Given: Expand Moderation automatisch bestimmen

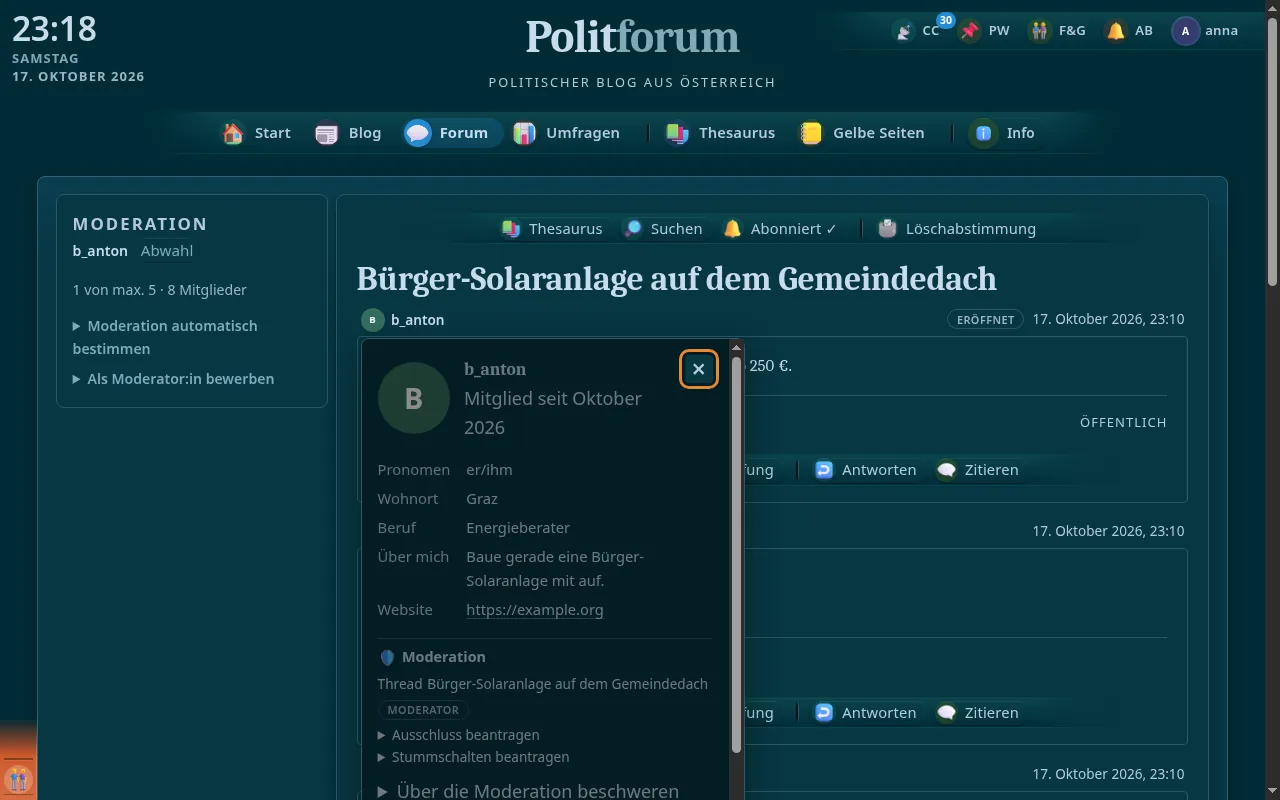Looking at the screenshot, I should point(165,337).
